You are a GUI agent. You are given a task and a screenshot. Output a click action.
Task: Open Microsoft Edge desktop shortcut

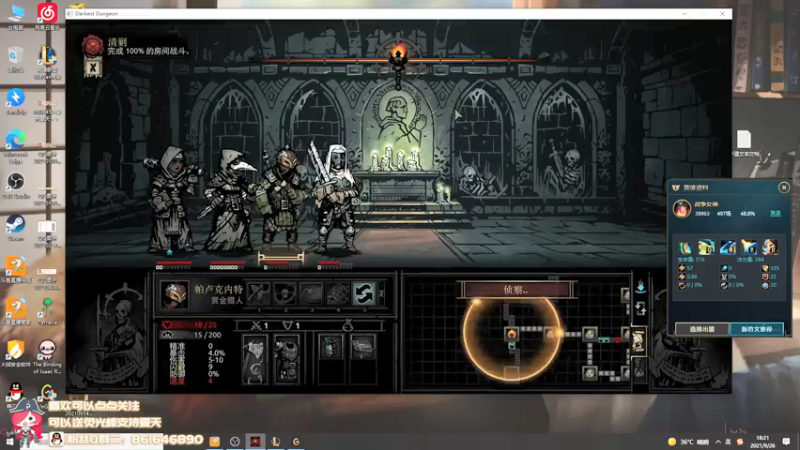[x=16, y=146]
